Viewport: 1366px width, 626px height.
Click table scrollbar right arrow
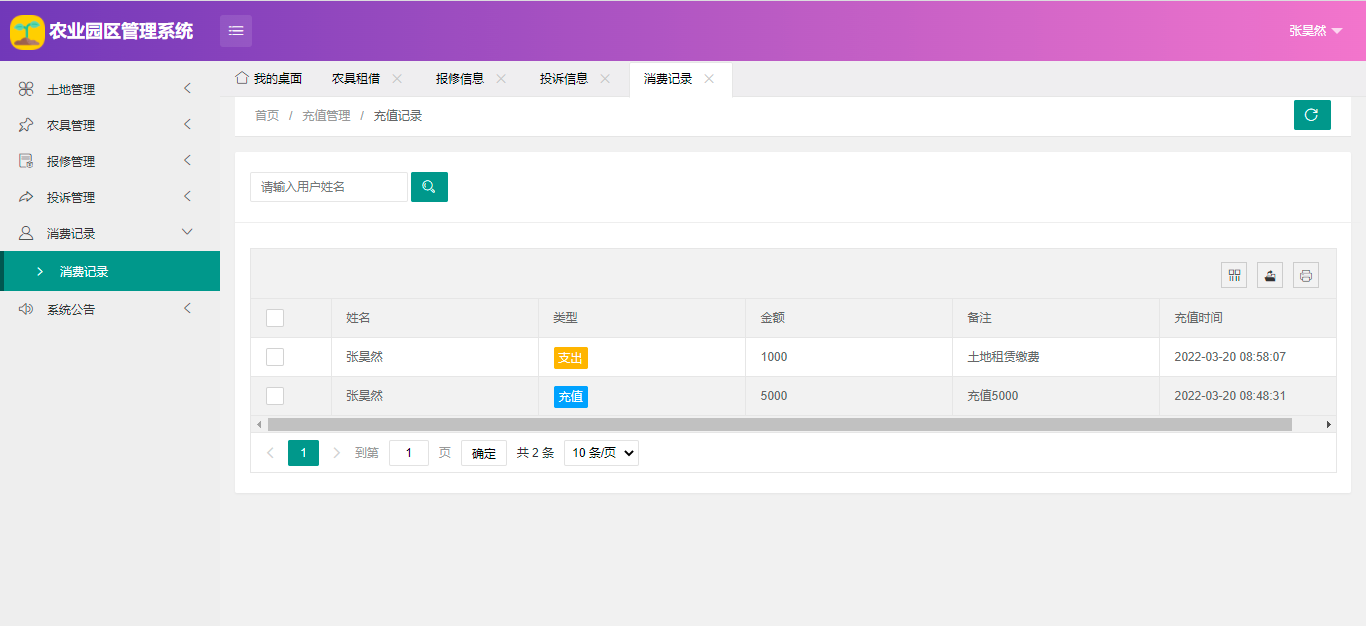click(x=1329, y=424)
